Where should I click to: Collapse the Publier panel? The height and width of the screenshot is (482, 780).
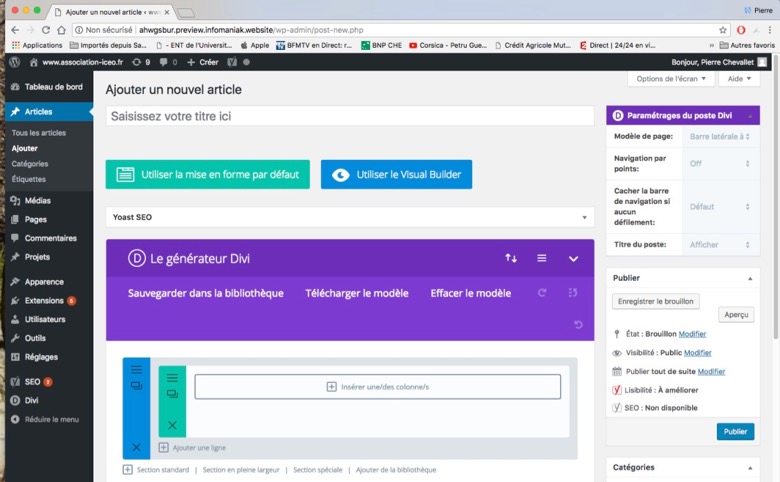(x=750, y=278)
